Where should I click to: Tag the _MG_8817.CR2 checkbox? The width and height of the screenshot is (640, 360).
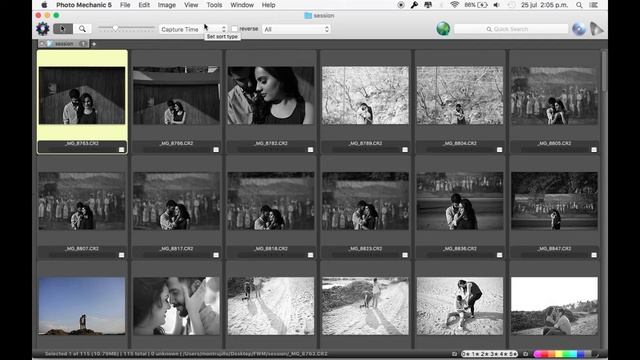[216, 255]
